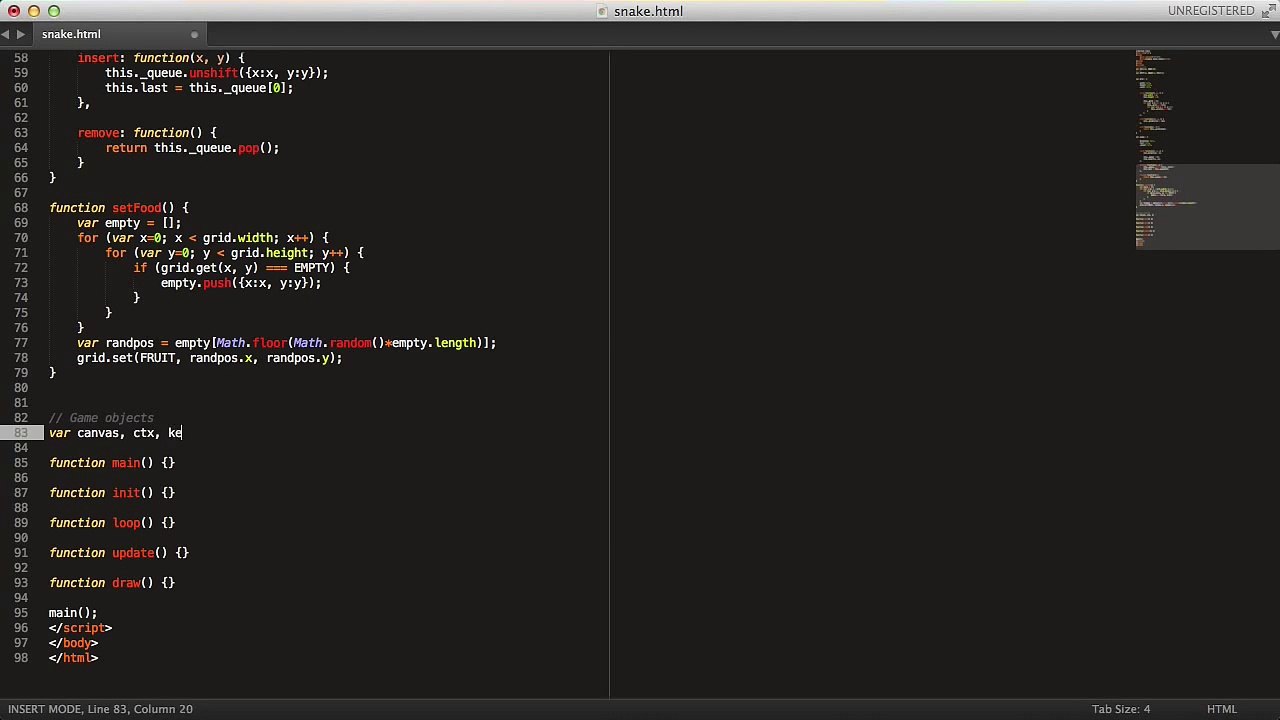
Task: Go to next tab with right arrow
Action: (x=20, y=35)
